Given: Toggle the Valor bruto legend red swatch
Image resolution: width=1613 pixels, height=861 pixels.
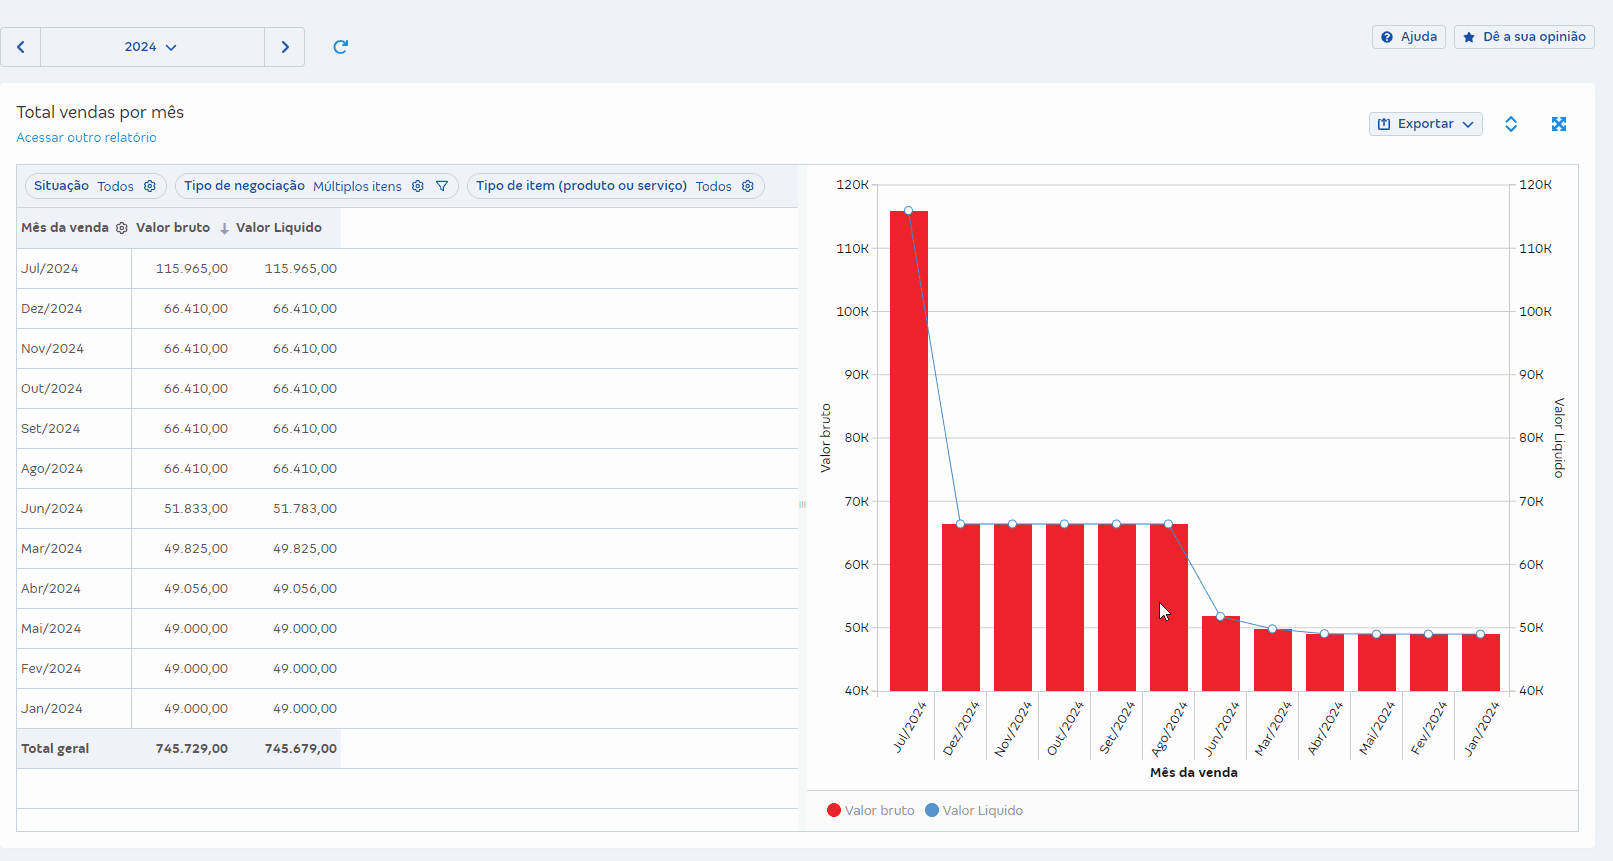Looking at the screenshot, I should coord(834,811).
